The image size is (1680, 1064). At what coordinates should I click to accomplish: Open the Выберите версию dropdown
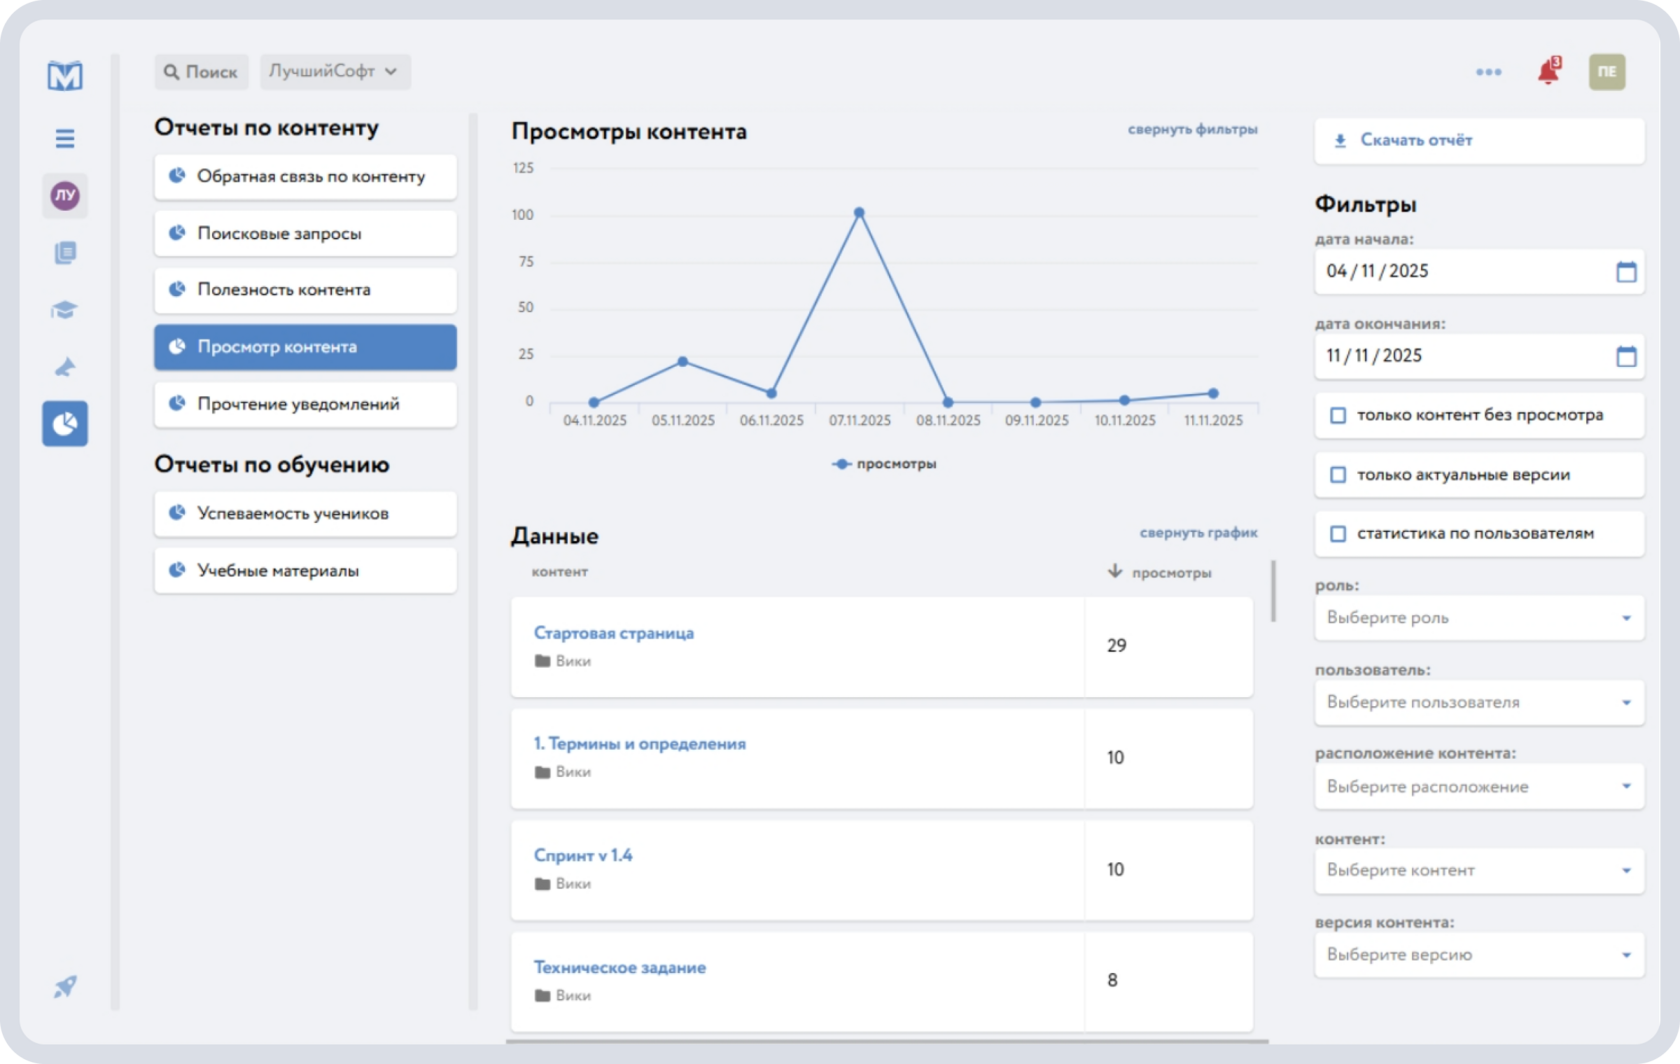tap(1479, 955)
